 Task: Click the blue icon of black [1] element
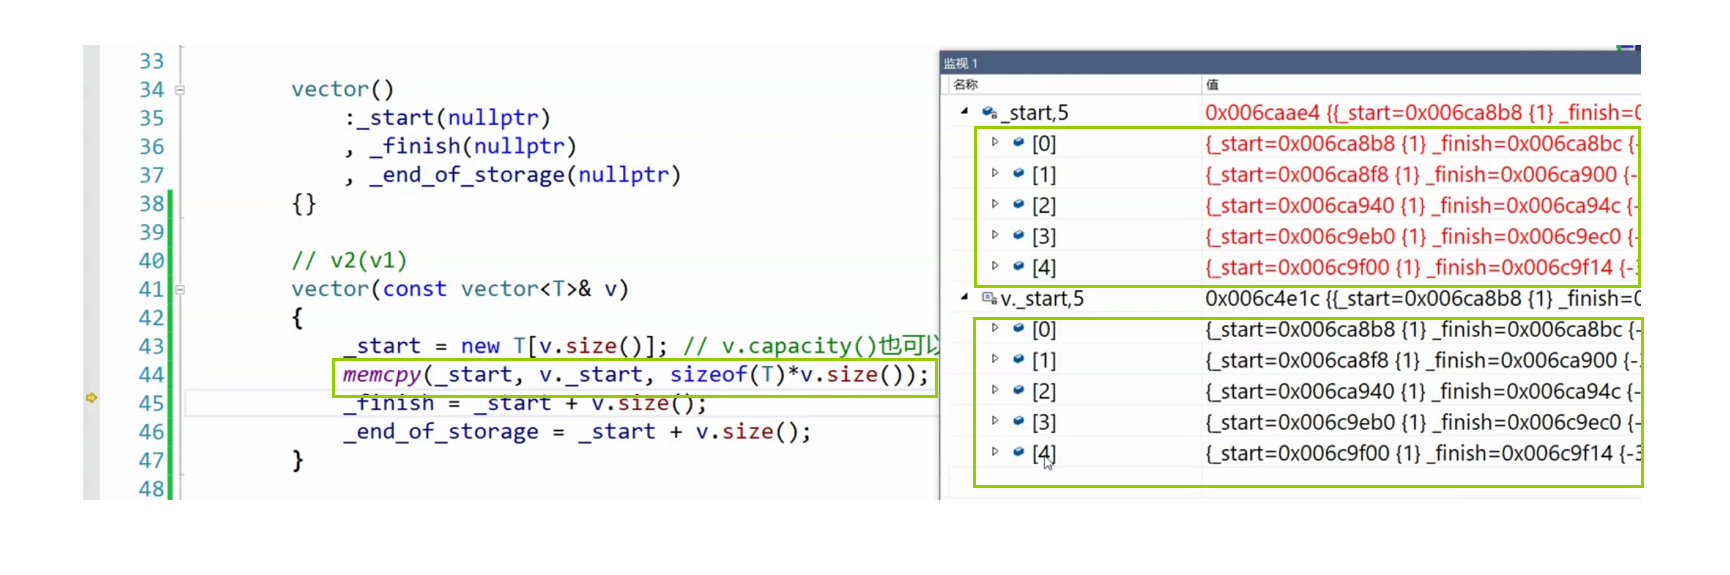click(x=1018, y=360)
